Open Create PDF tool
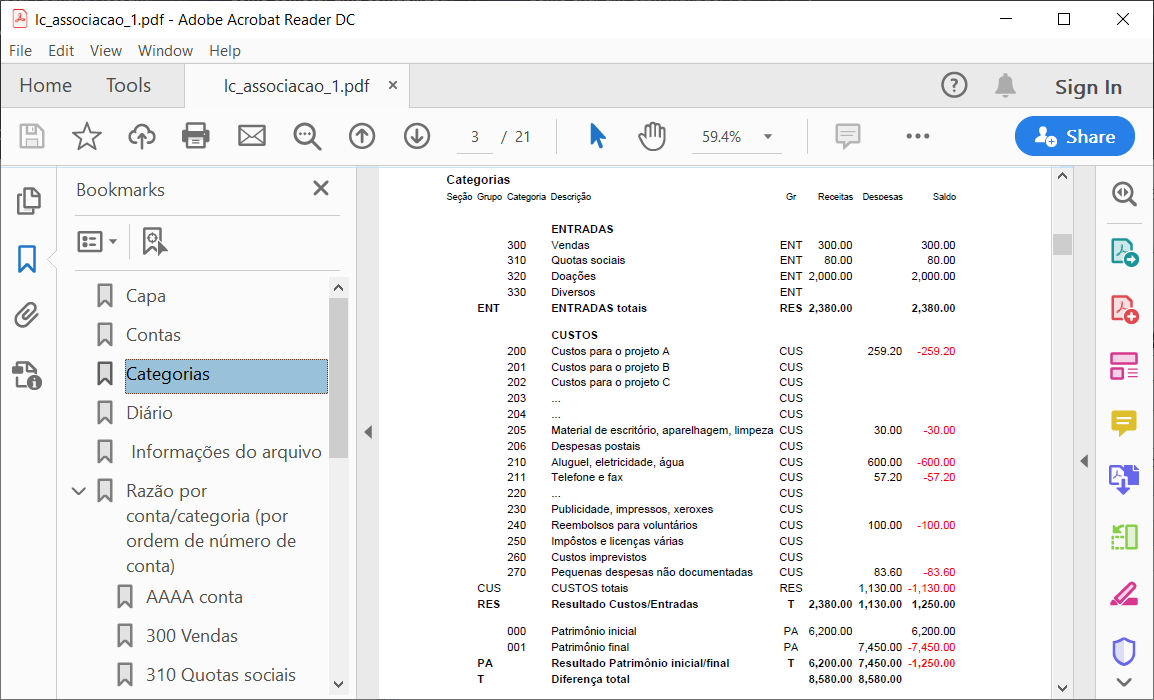The width and height of the screenshot is (1154, 700). (x=1125, y=308)
